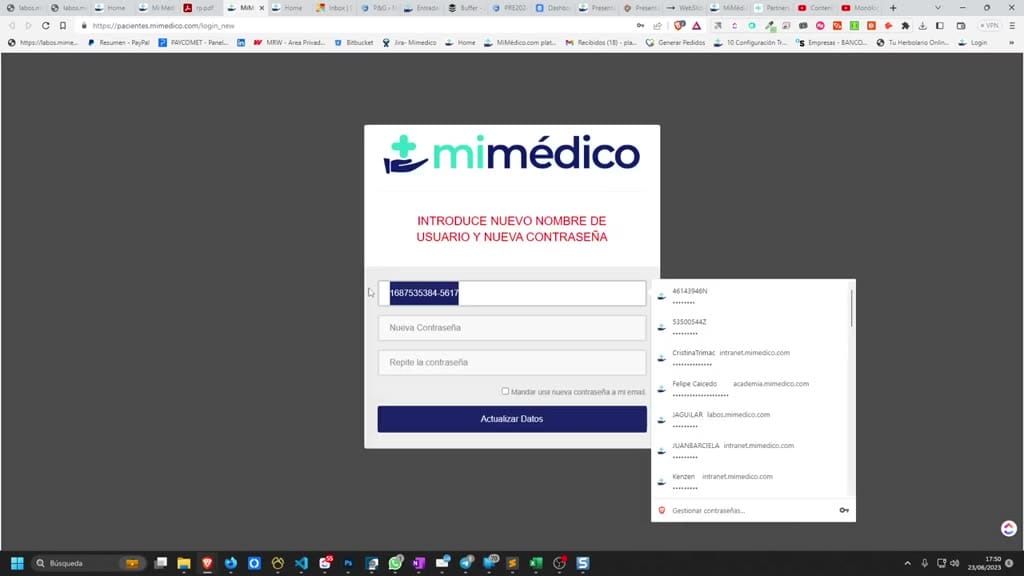1024x576 pixels.
Task: Click the VPN button in the toolbar
Action: click(x=990, y=25)
